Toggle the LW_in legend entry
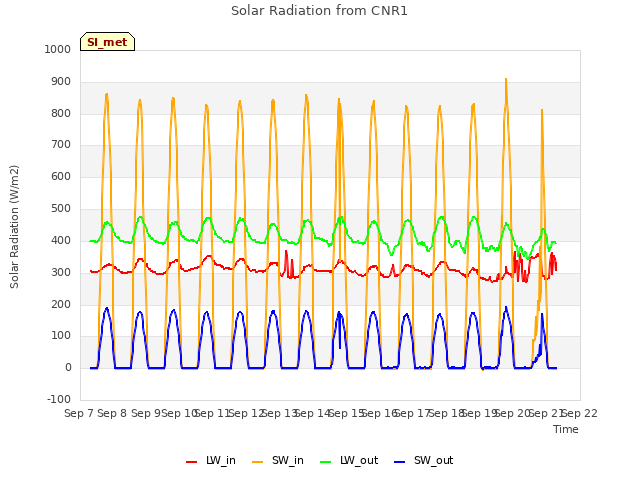640x480 pixels. 211,460
